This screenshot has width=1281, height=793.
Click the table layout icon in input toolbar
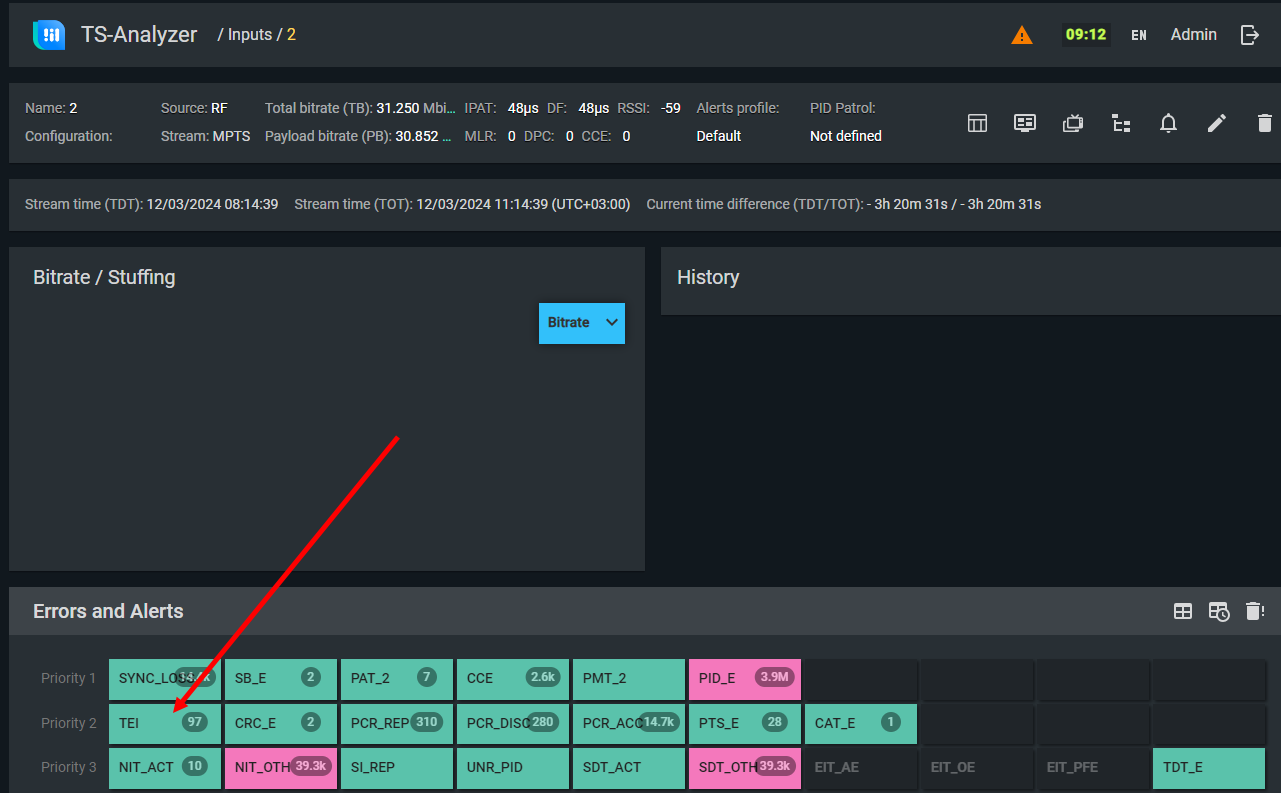[x=977, y=123]
